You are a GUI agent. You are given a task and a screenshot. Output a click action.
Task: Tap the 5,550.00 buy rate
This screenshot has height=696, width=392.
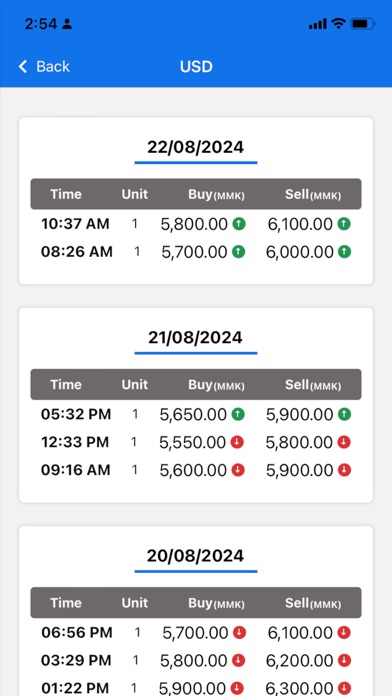193,443
